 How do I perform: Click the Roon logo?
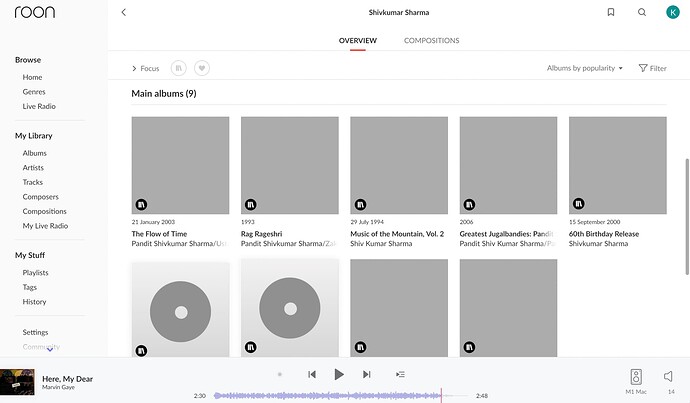(35, 12)
